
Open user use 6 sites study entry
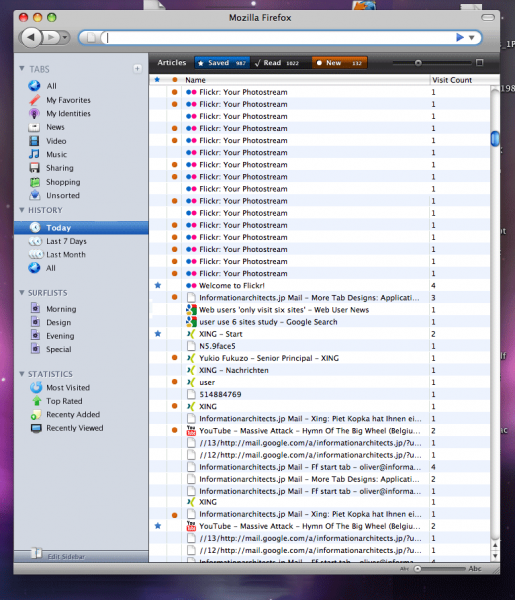click(x=268, y=322)
